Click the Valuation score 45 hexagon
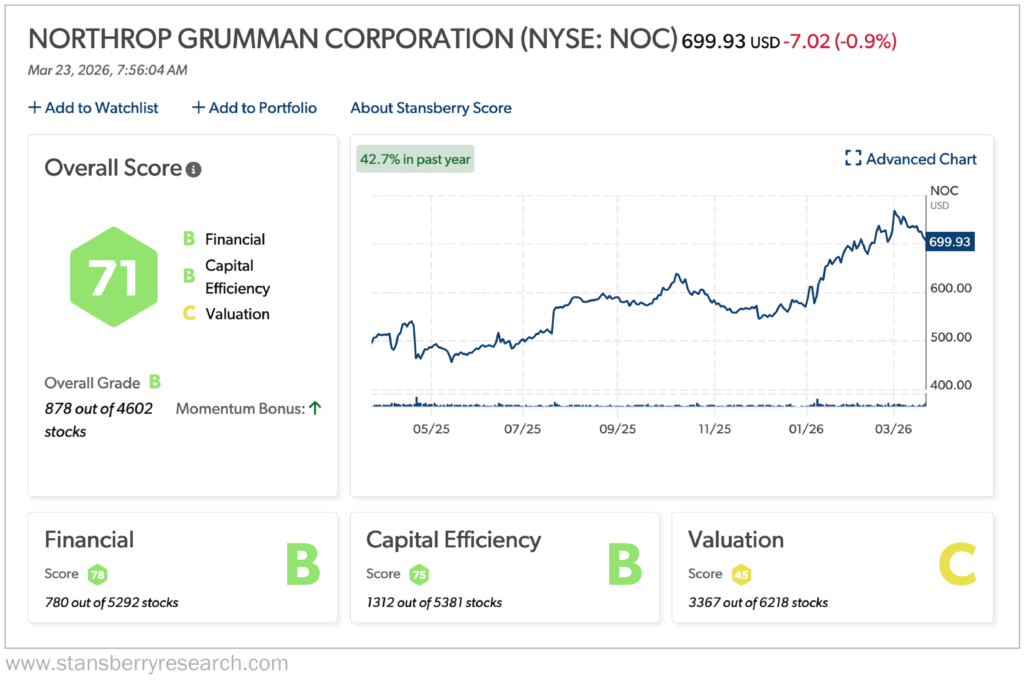The width and height of the screenshot is (1024, 683). click(741, 574)
